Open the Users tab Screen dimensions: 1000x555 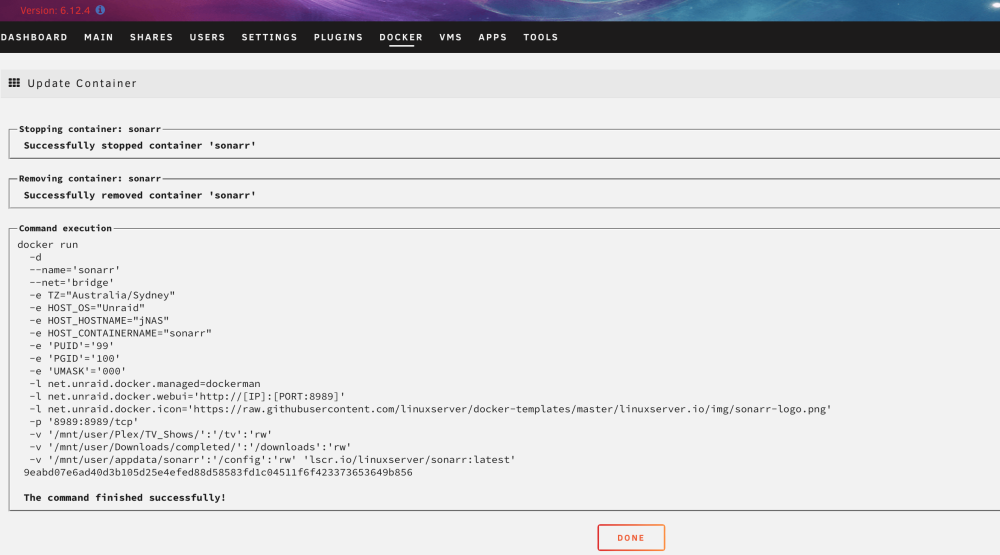(207, 37)
